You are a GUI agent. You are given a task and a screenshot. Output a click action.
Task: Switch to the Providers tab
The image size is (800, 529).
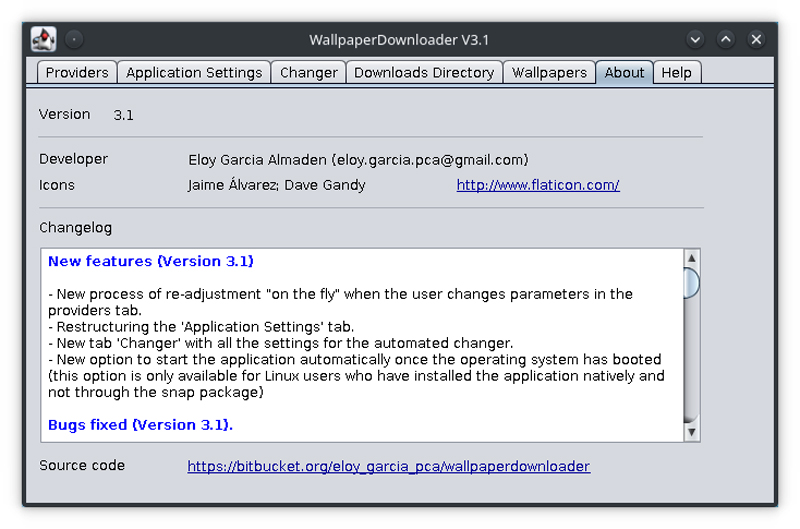(x=77, y=72)
